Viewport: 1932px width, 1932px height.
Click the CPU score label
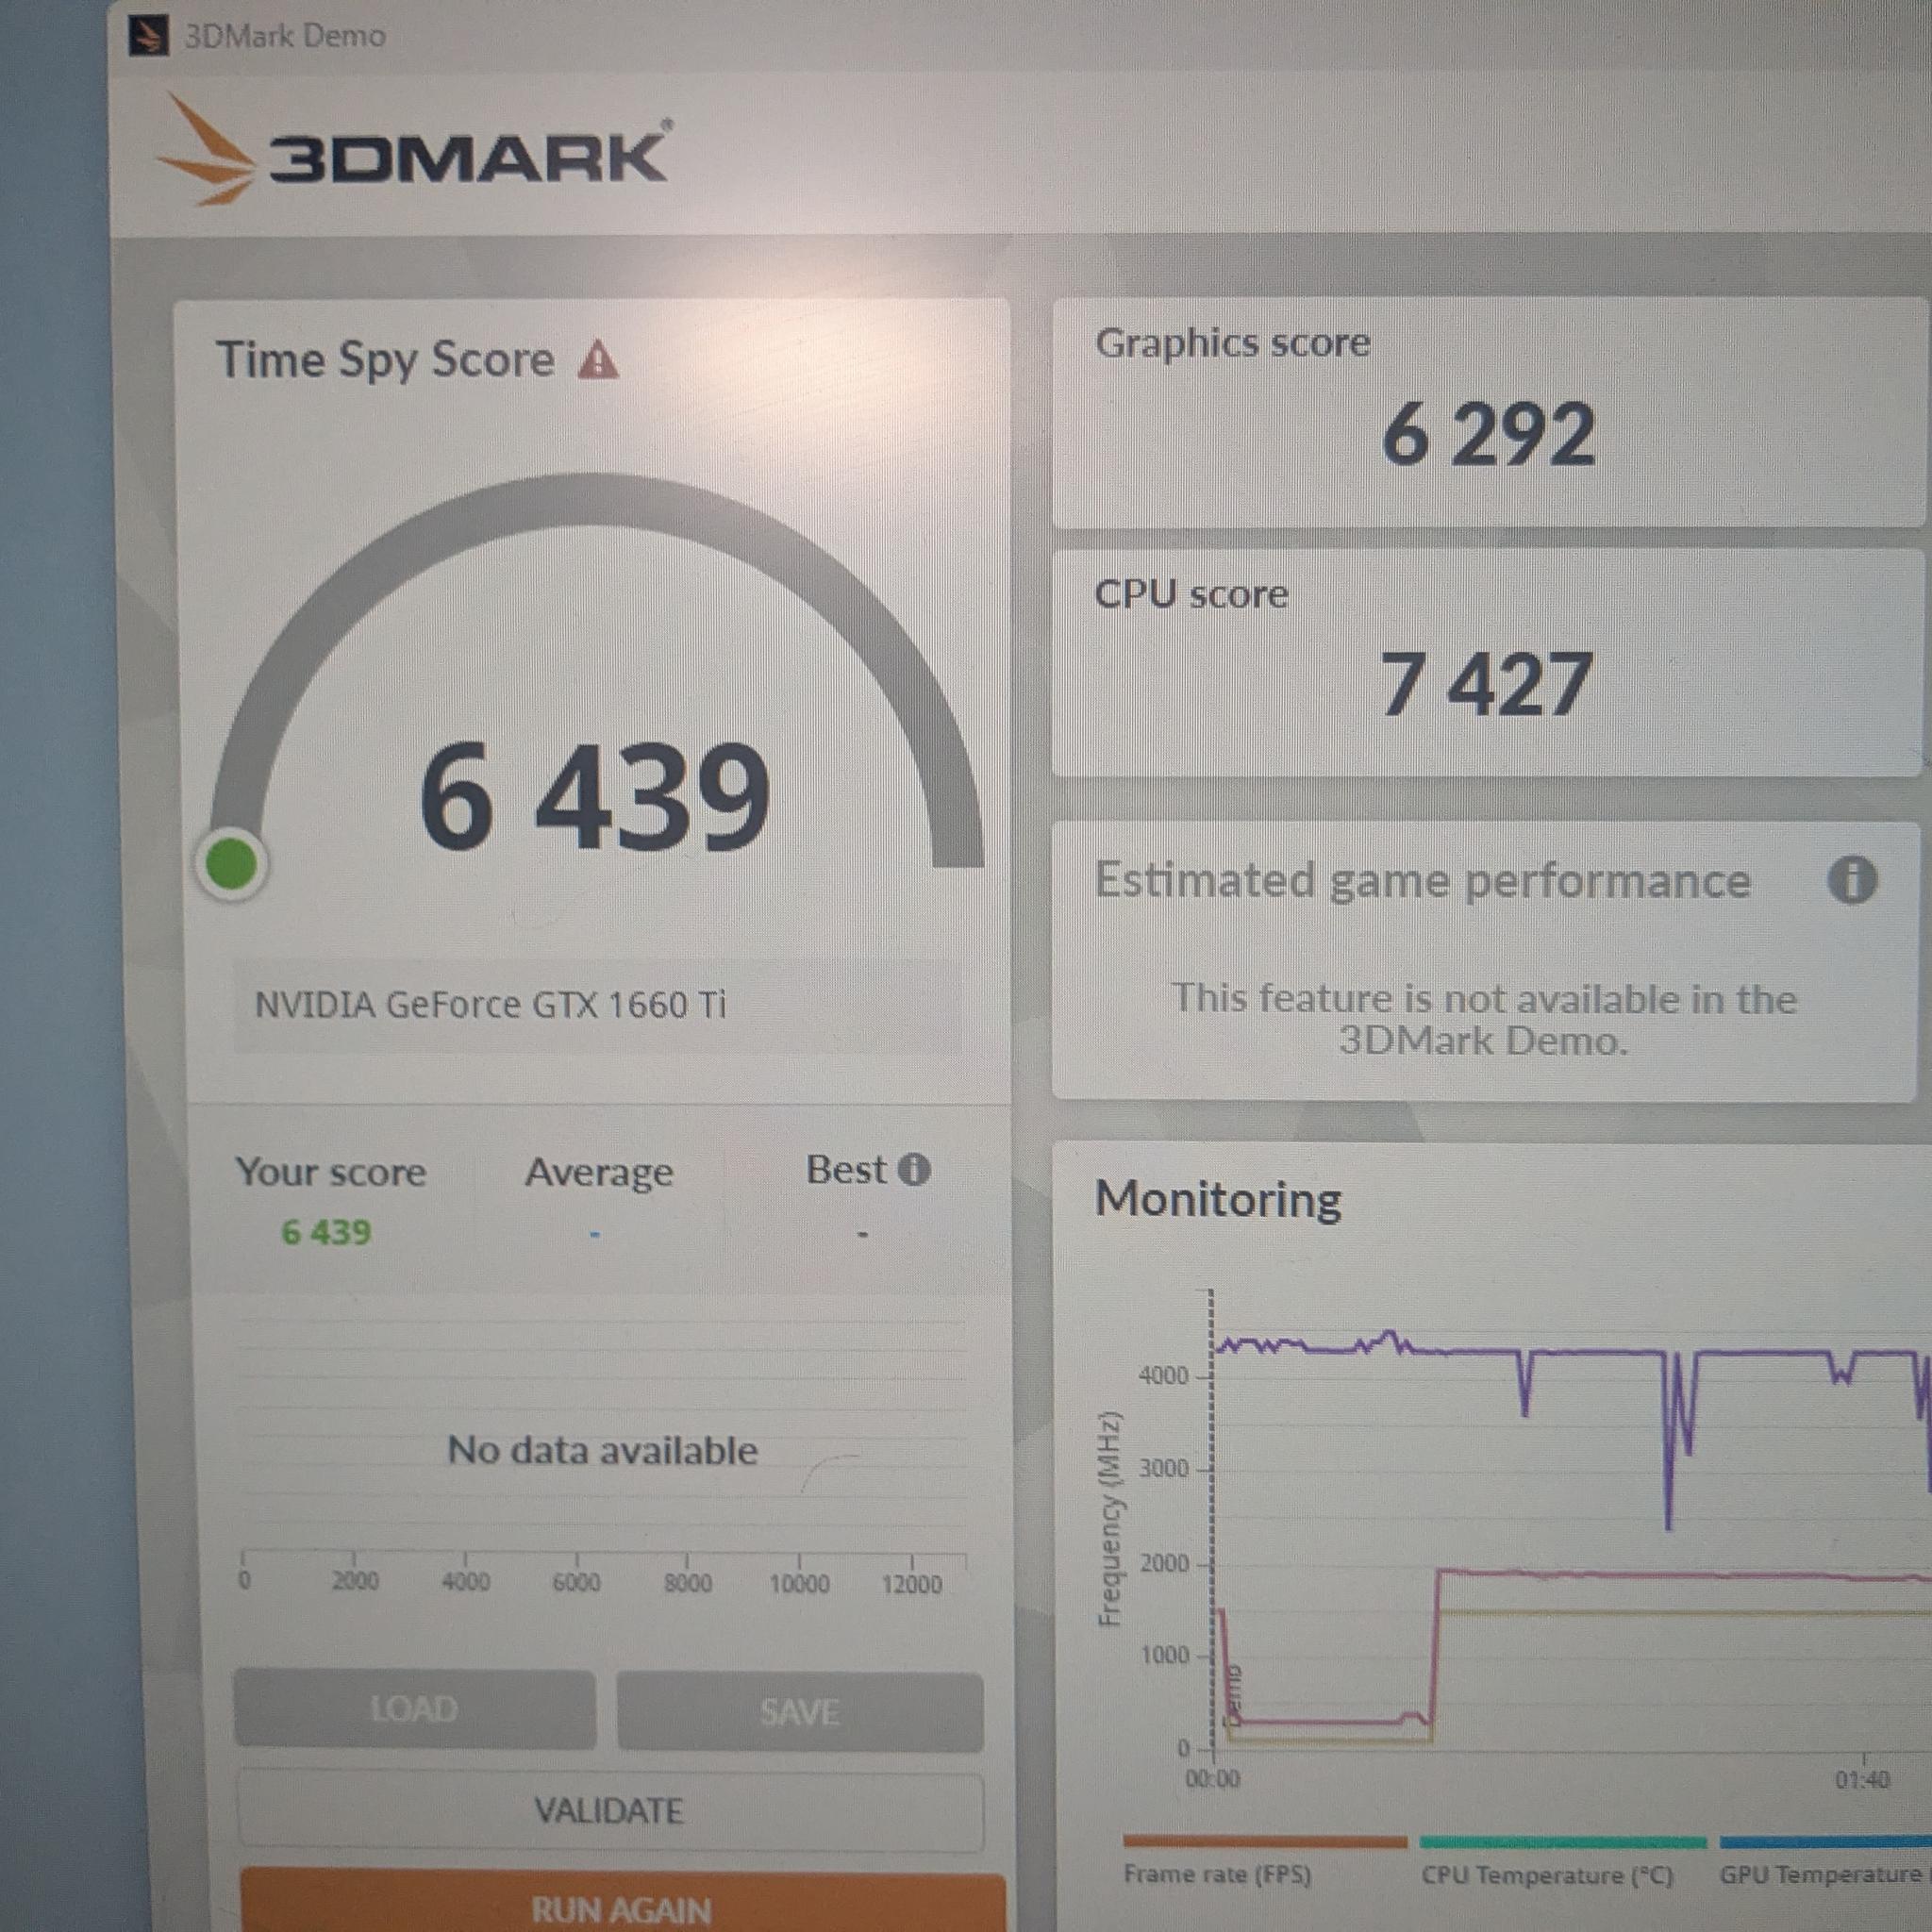pyautogui.click(x=1191, y=594)
